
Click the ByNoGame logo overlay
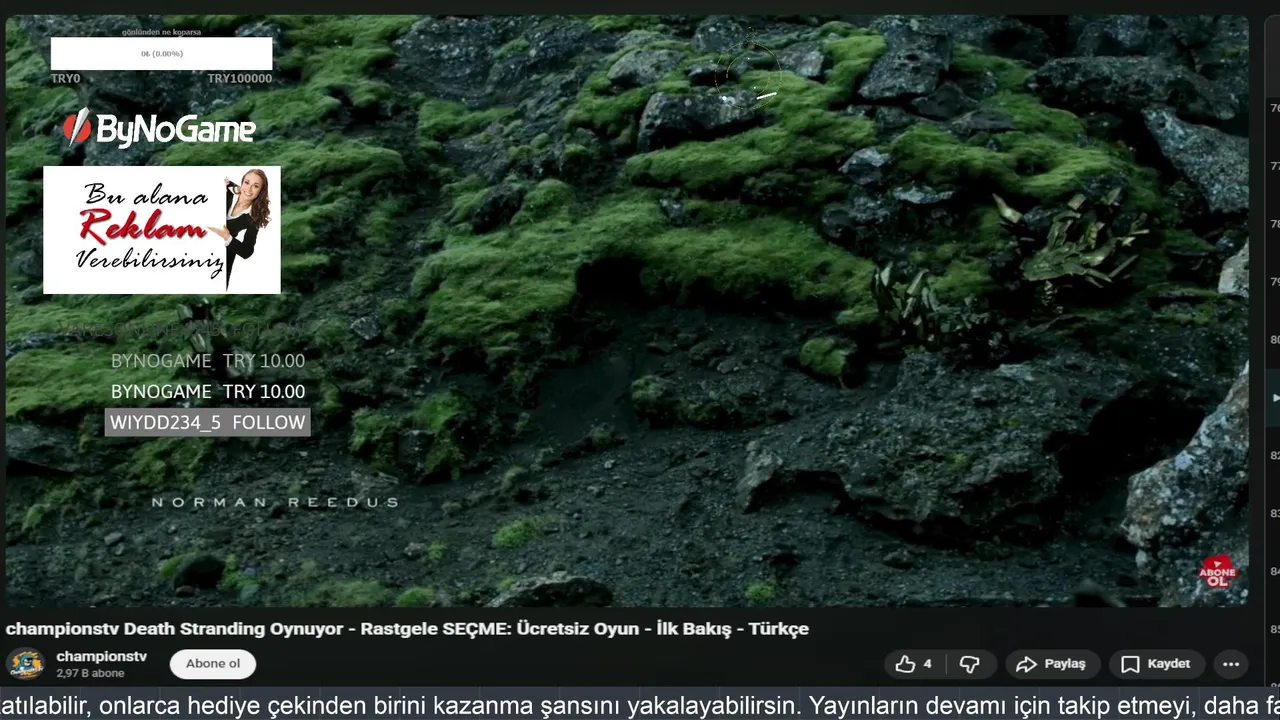click(x=159, y=129)
